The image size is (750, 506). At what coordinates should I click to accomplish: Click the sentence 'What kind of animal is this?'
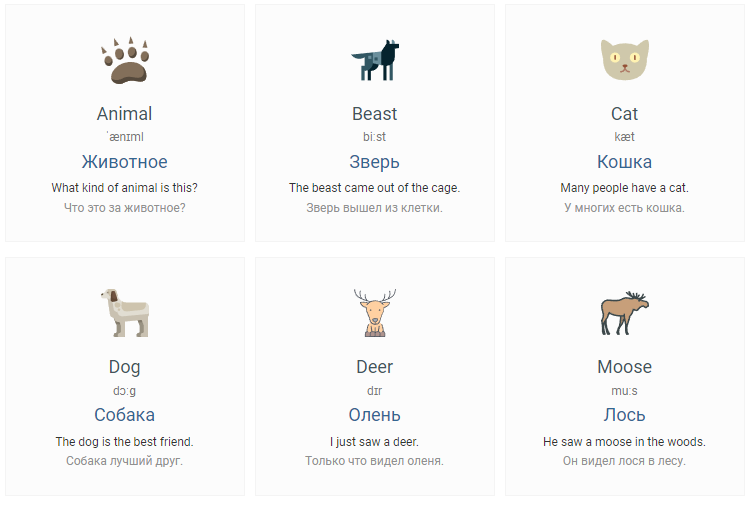(124, 187)
